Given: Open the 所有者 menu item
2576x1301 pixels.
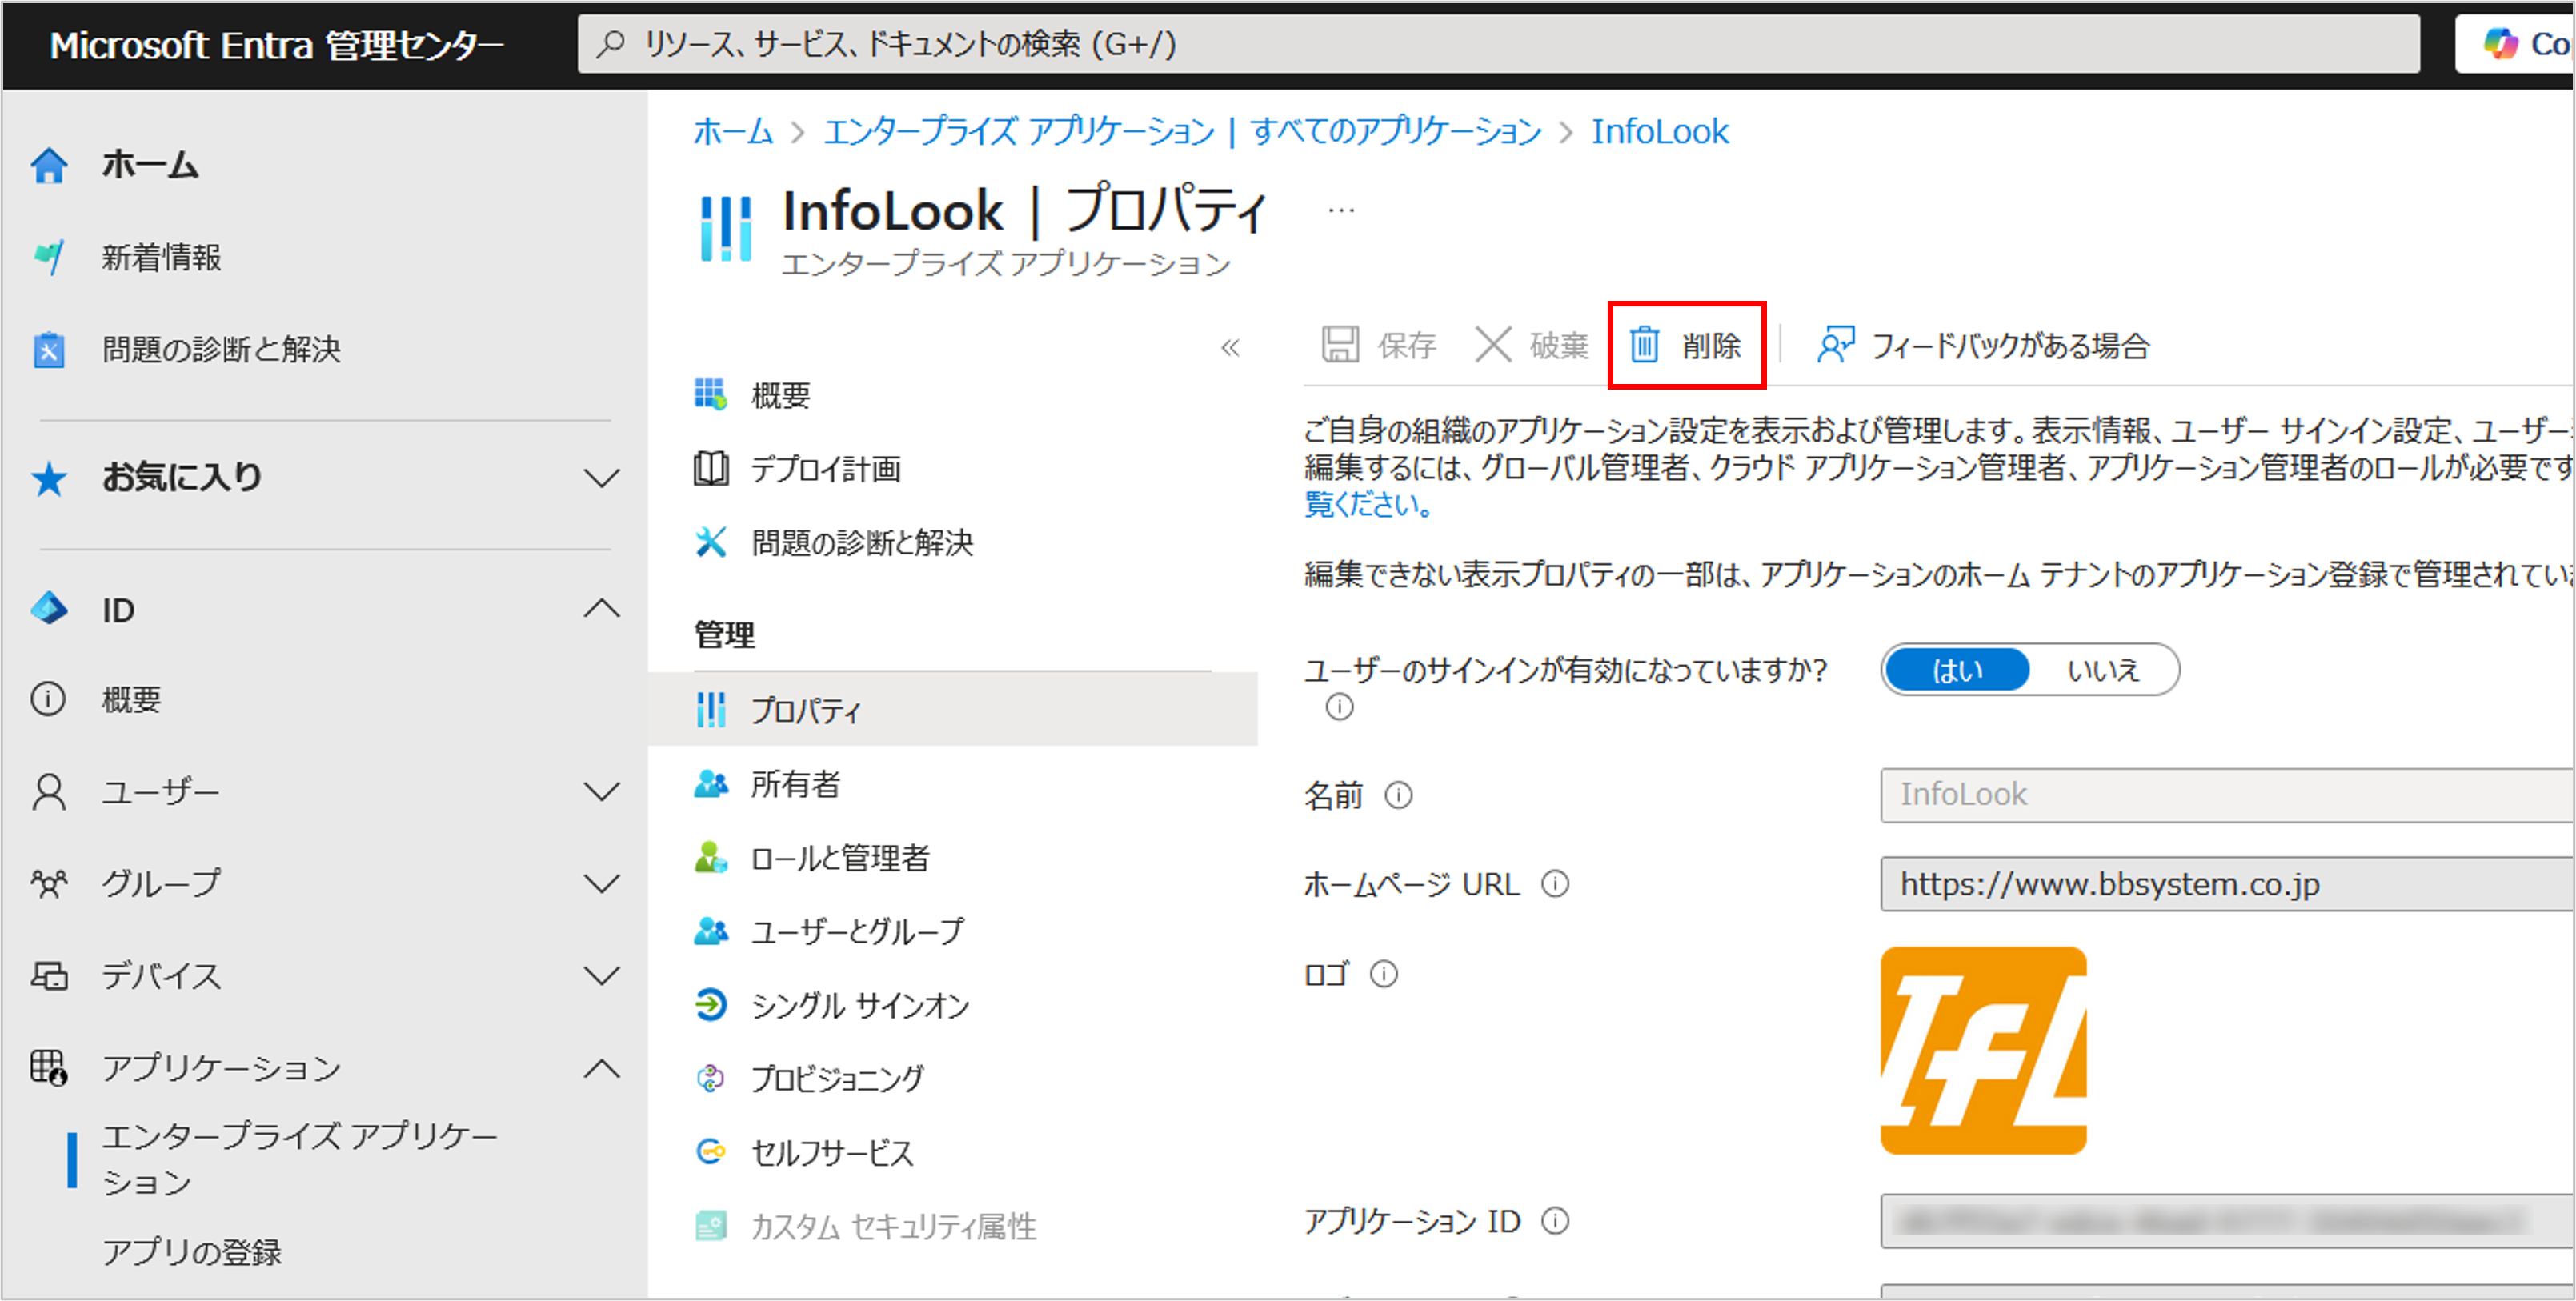Looking at the screenshot, I should click(795, 784).
